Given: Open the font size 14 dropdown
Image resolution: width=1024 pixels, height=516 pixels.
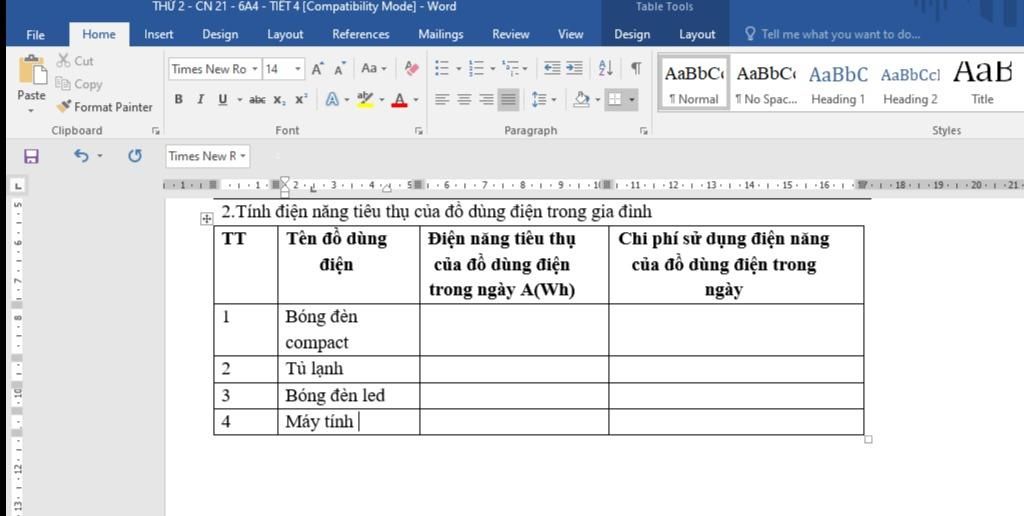Looking at the screenshot, I should click(298, 69).
